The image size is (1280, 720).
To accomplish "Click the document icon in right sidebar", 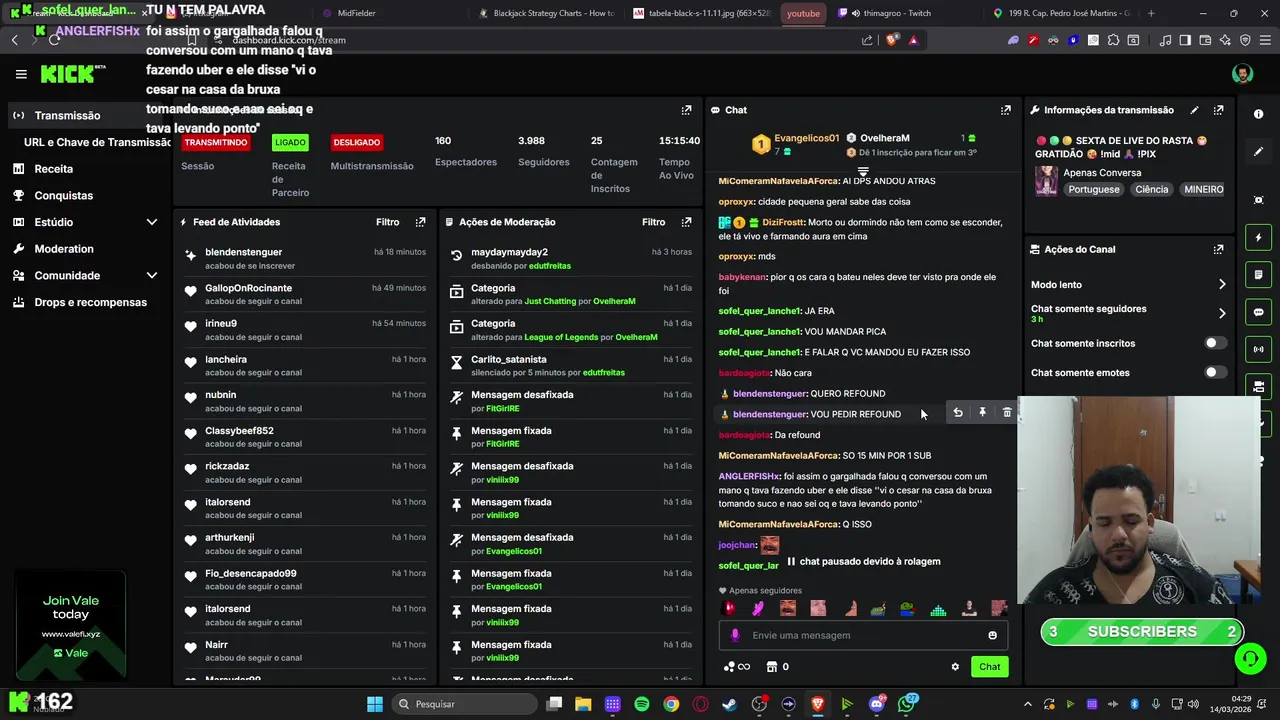I will (1258, 274).
